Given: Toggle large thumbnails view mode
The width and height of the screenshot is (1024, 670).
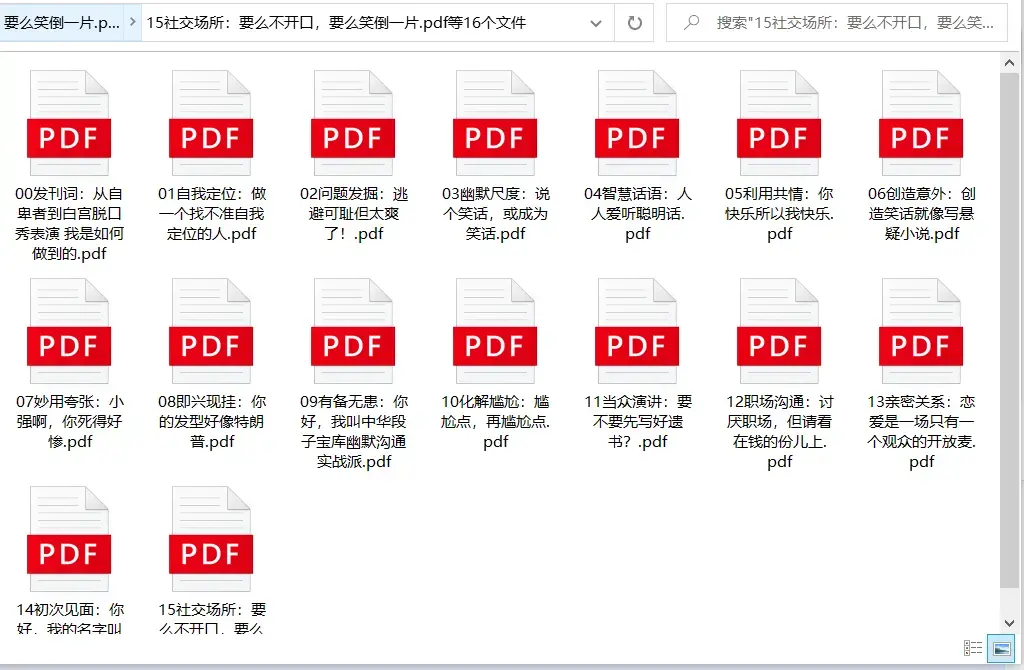Looking at the screenshot, I should click(999, 647).
